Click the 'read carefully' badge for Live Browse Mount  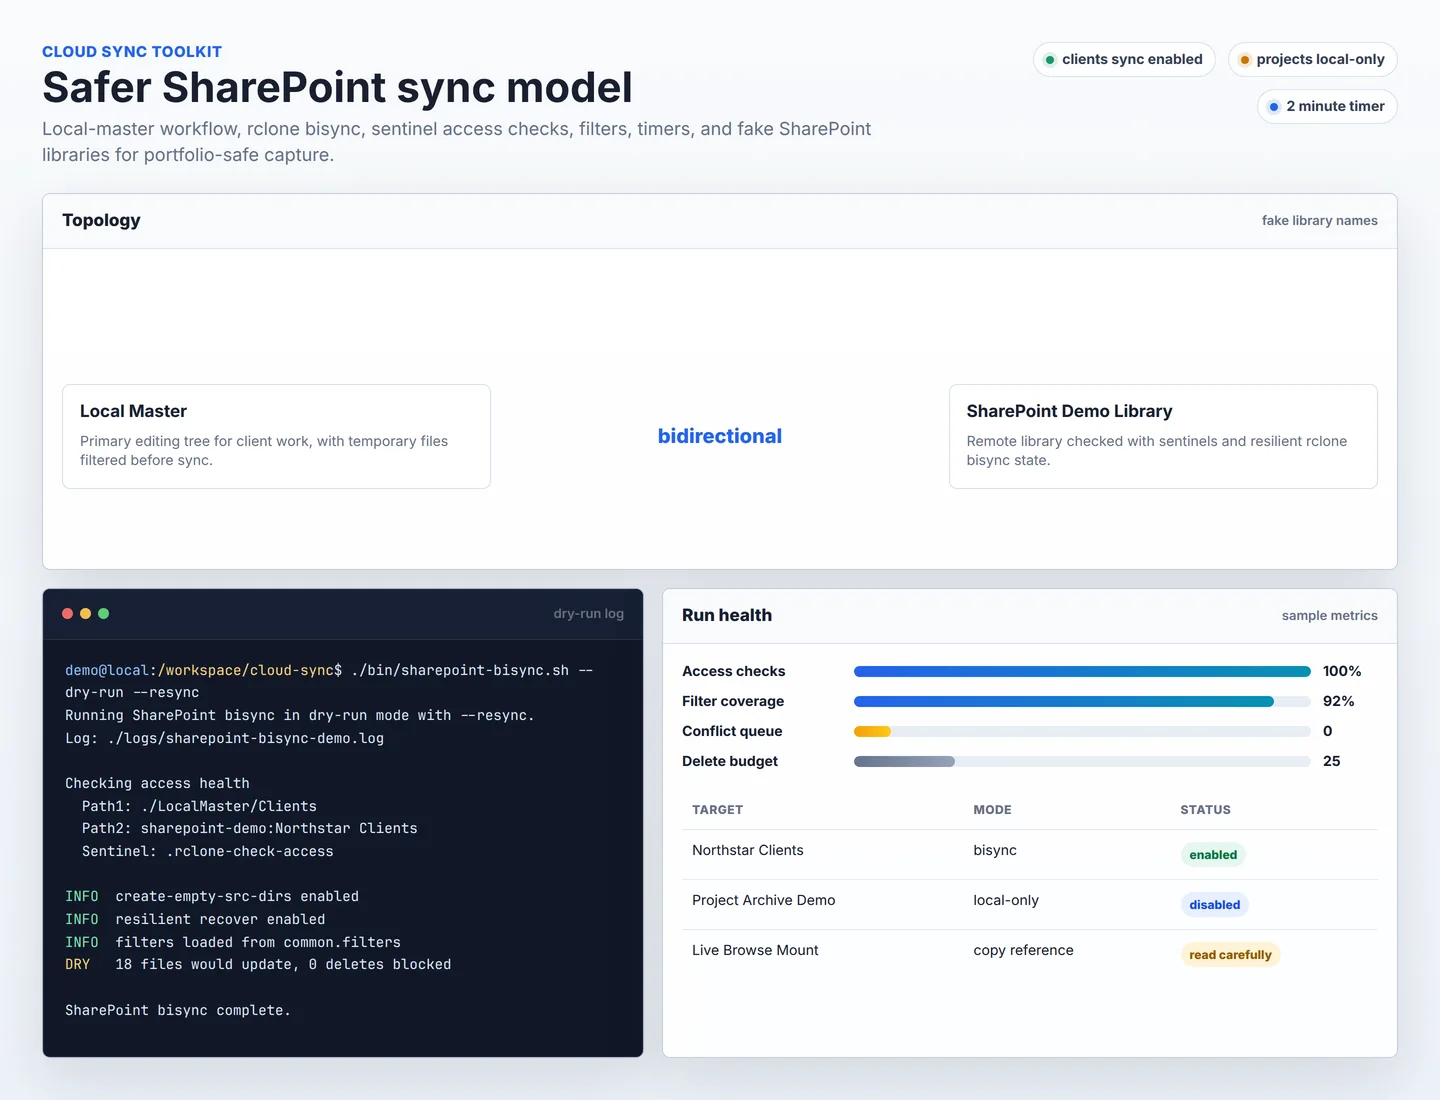click(x=1230, y=955)
